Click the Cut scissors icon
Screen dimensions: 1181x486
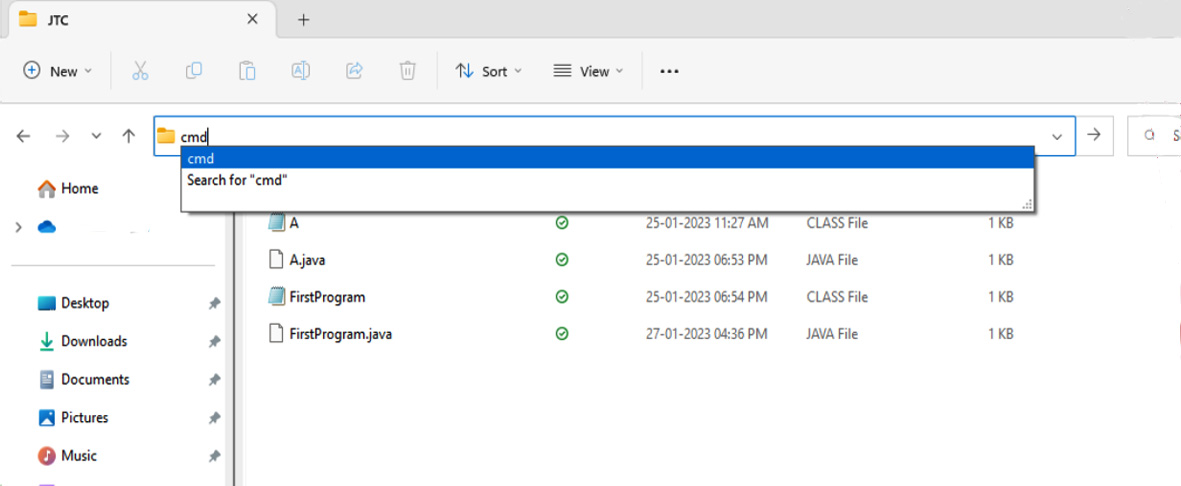140,71
